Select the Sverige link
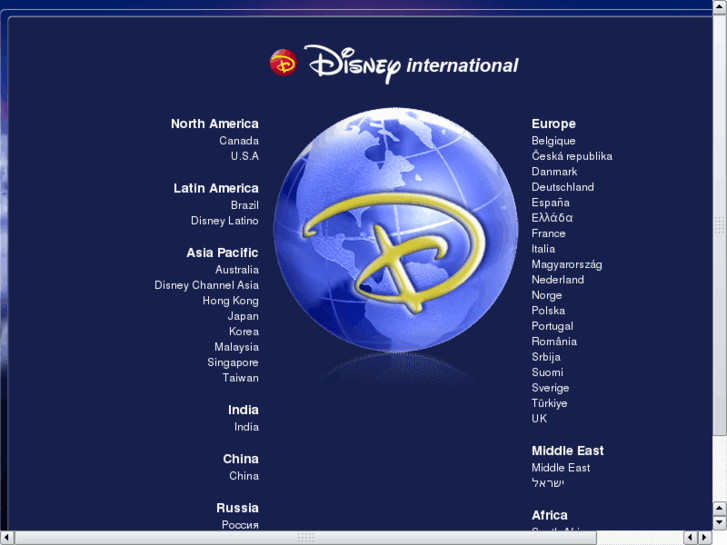 (550, 388)
